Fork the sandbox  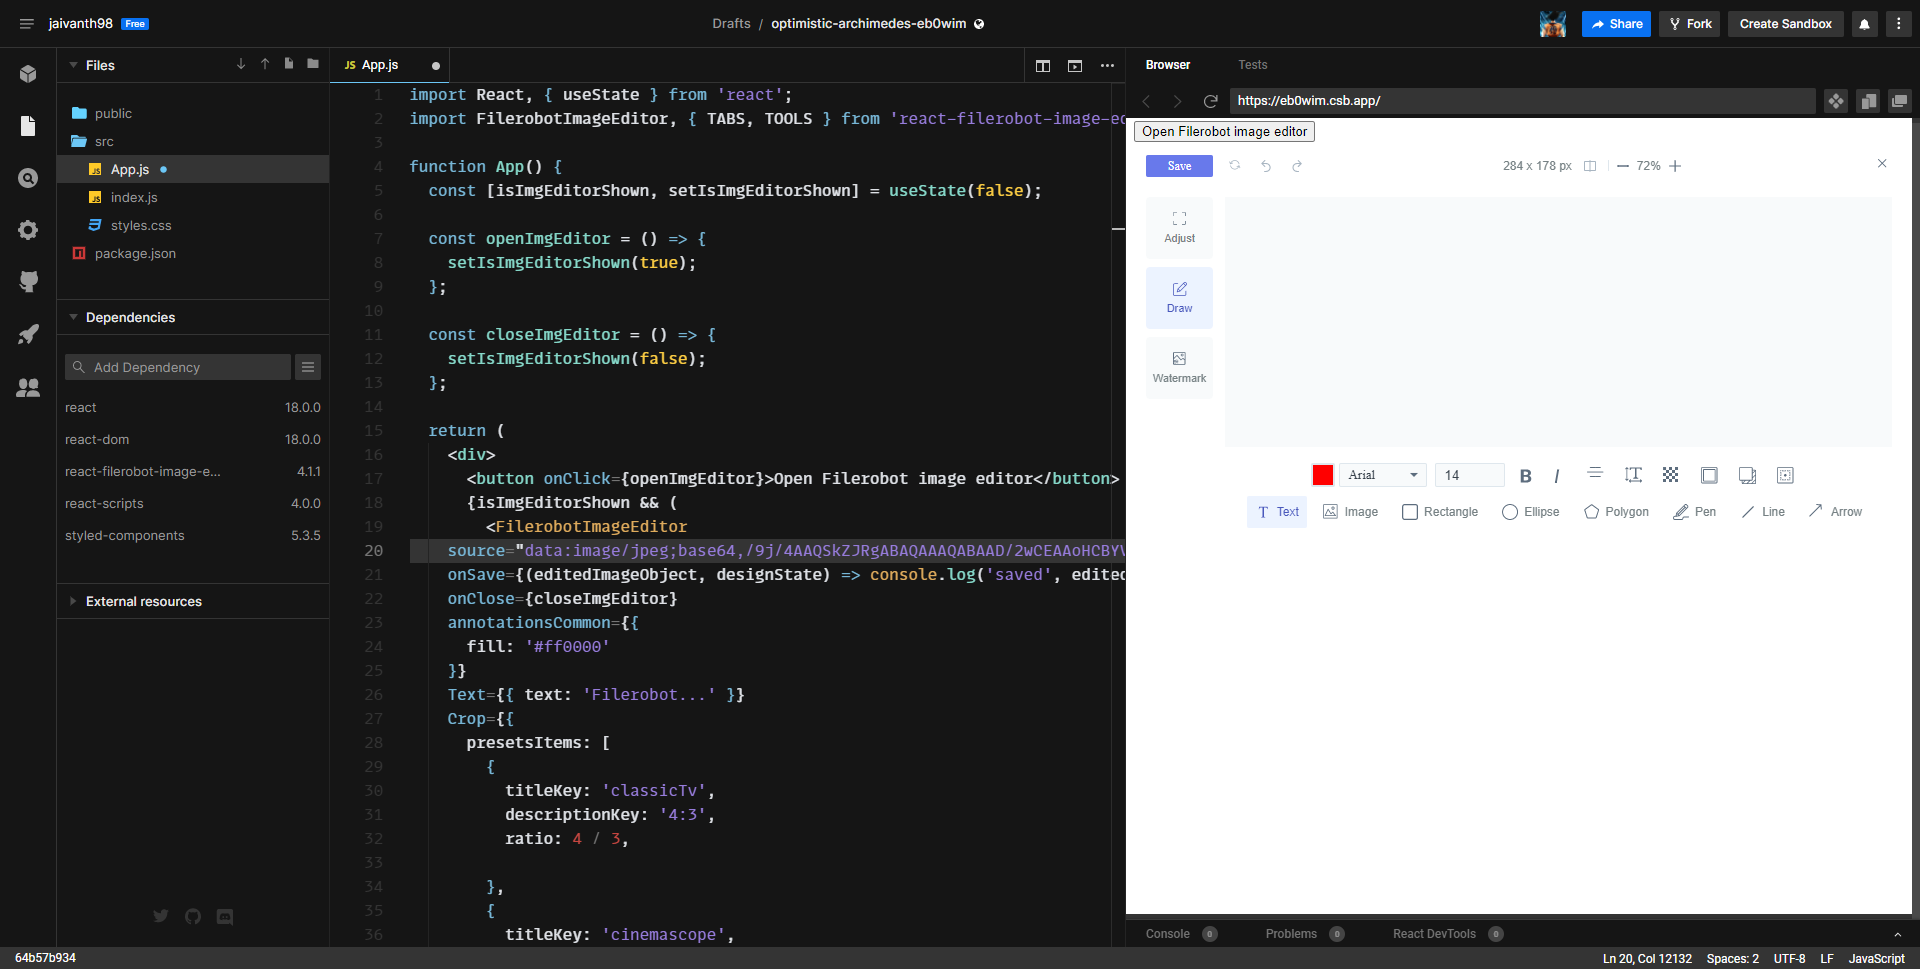(x=1688, y=23)
